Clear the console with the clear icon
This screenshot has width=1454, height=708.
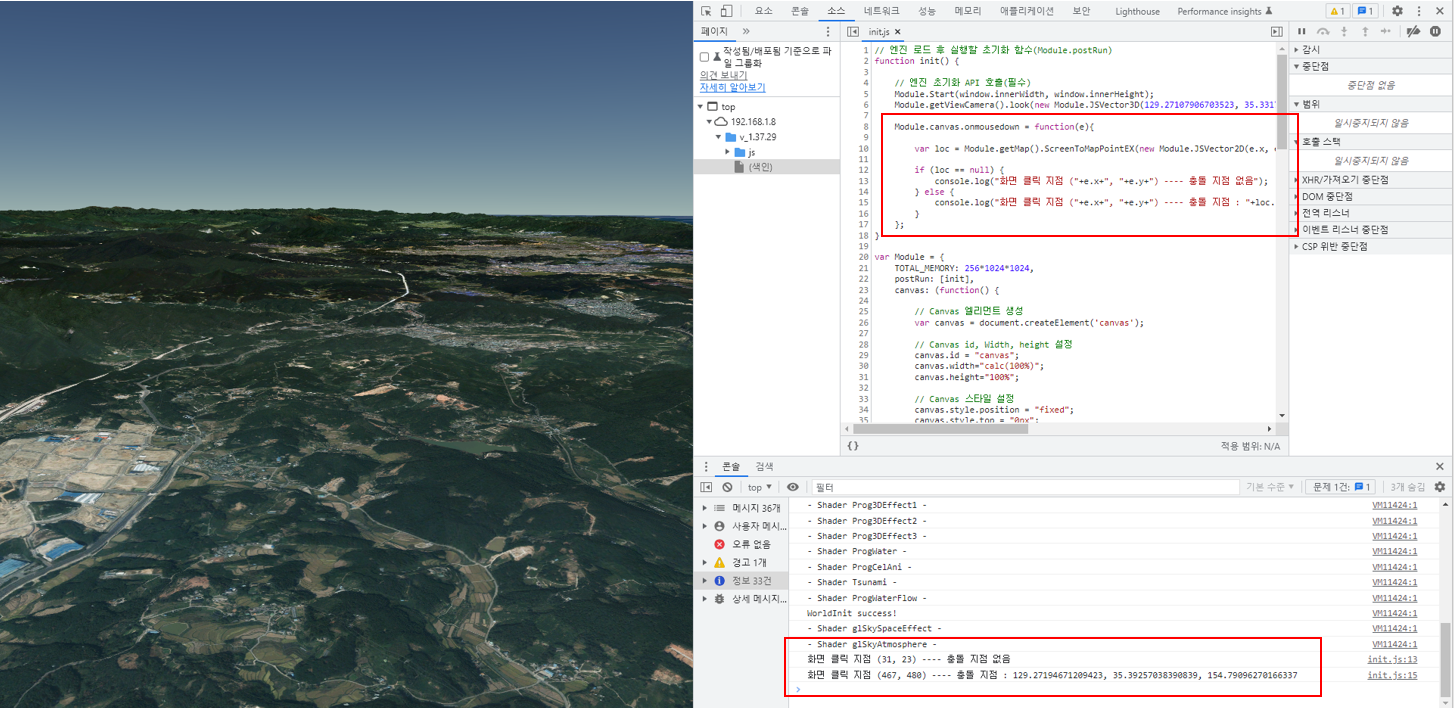coord(726,487)
